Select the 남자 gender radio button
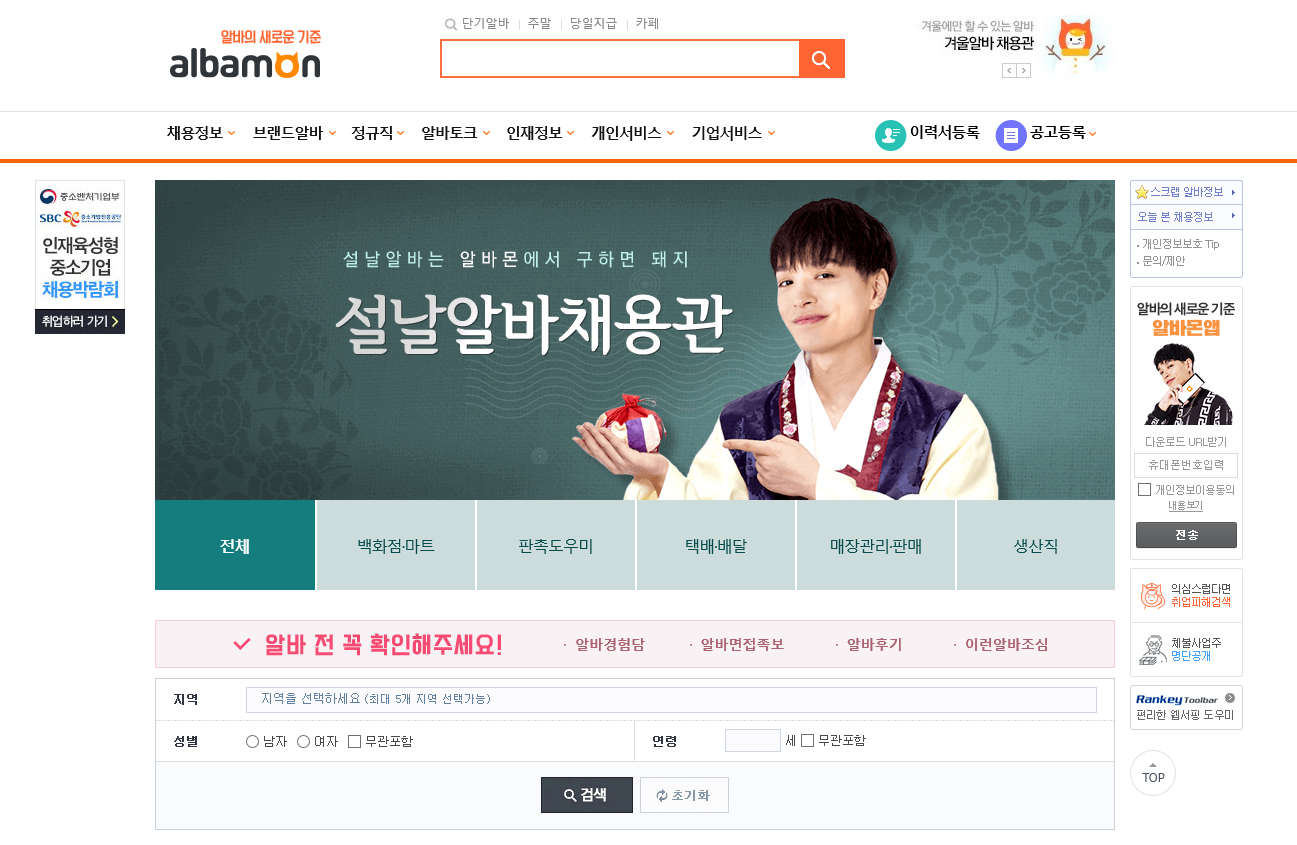 252,741
